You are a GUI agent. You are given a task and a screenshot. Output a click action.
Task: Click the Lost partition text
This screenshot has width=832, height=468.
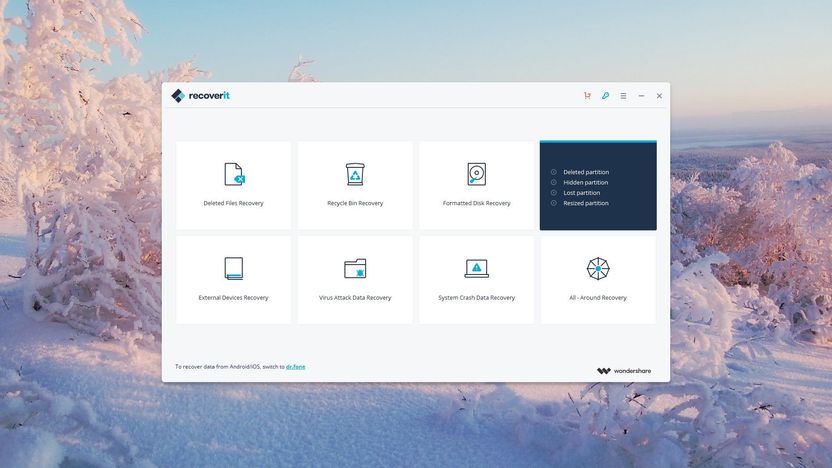[x=582, y=193]
